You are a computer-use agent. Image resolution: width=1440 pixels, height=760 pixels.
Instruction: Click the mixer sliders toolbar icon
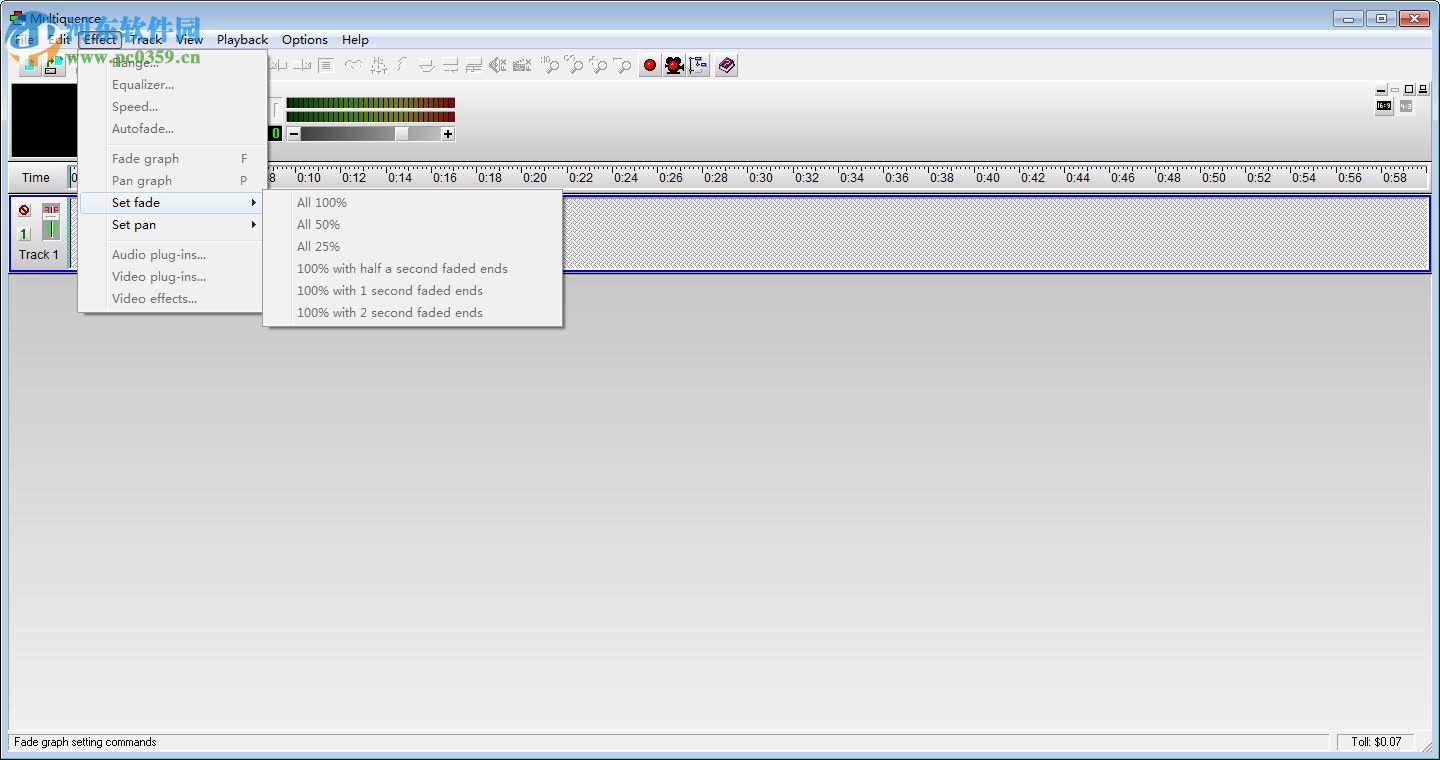click(x=378, y=65)
